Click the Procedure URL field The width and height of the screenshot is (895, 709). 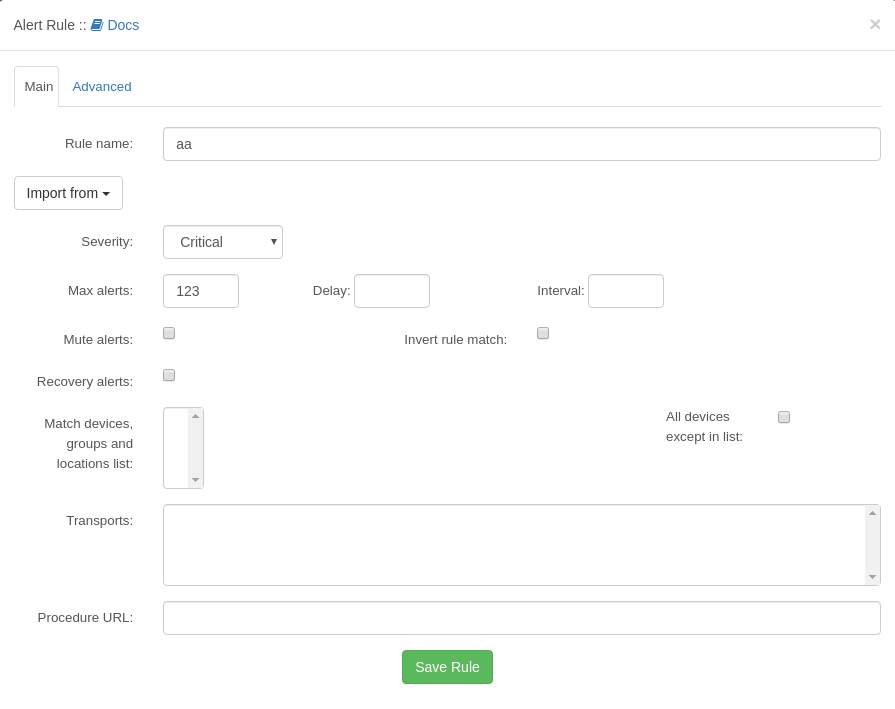(x=521, y=618)
